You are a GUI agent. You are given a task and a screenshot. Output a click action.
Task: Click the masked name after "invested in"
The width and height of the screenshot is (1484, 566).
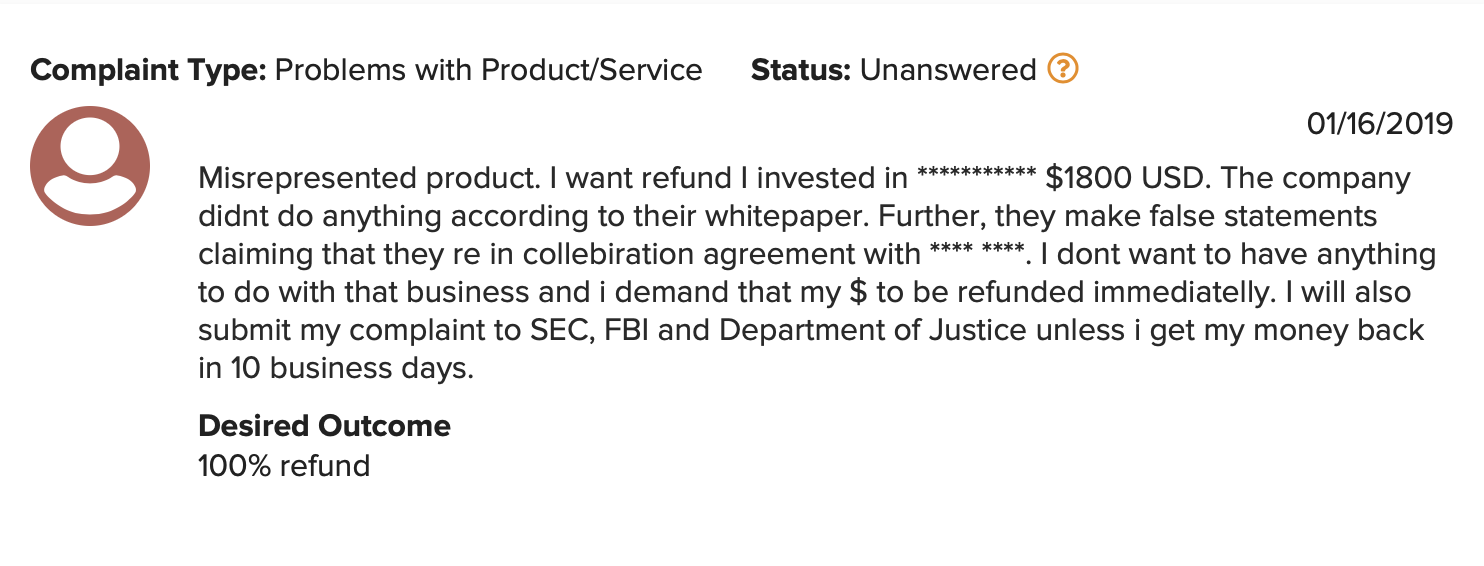click(975, 179)
